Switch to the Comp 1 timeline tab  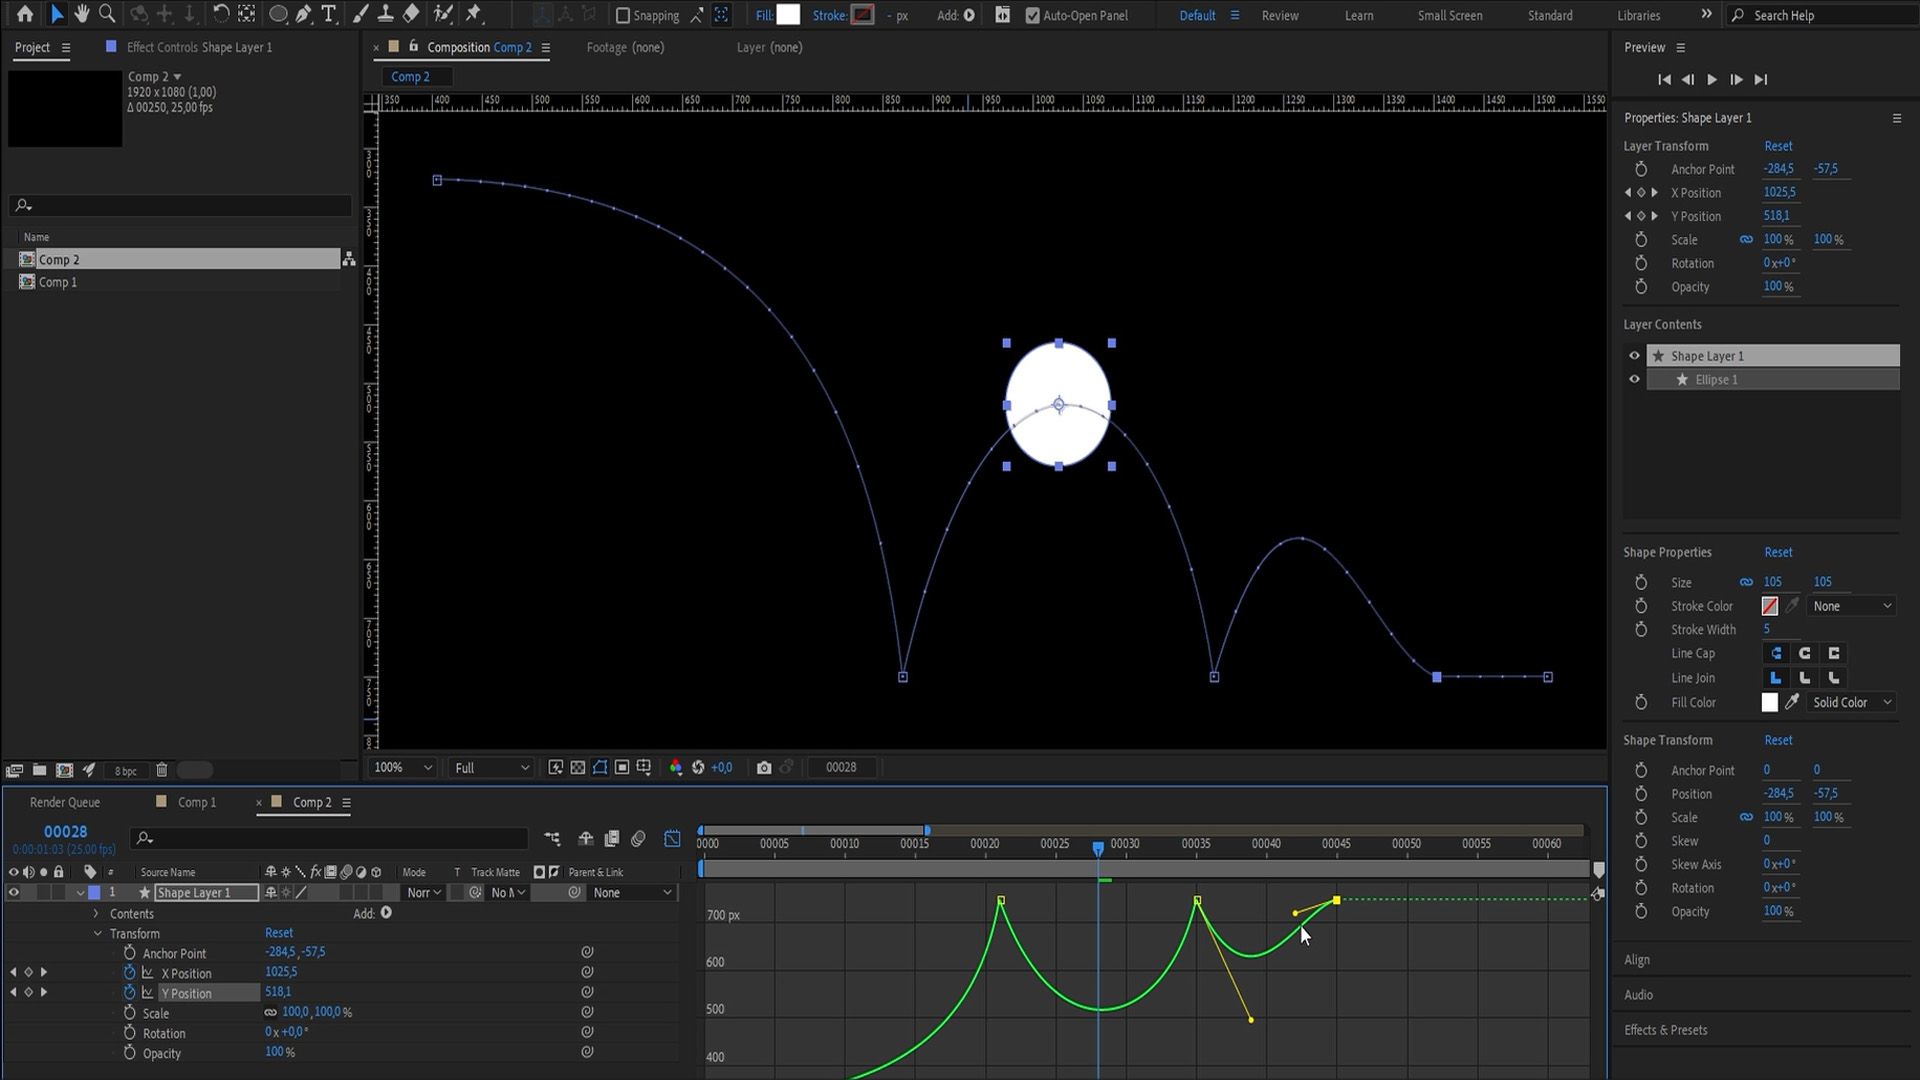196,801
